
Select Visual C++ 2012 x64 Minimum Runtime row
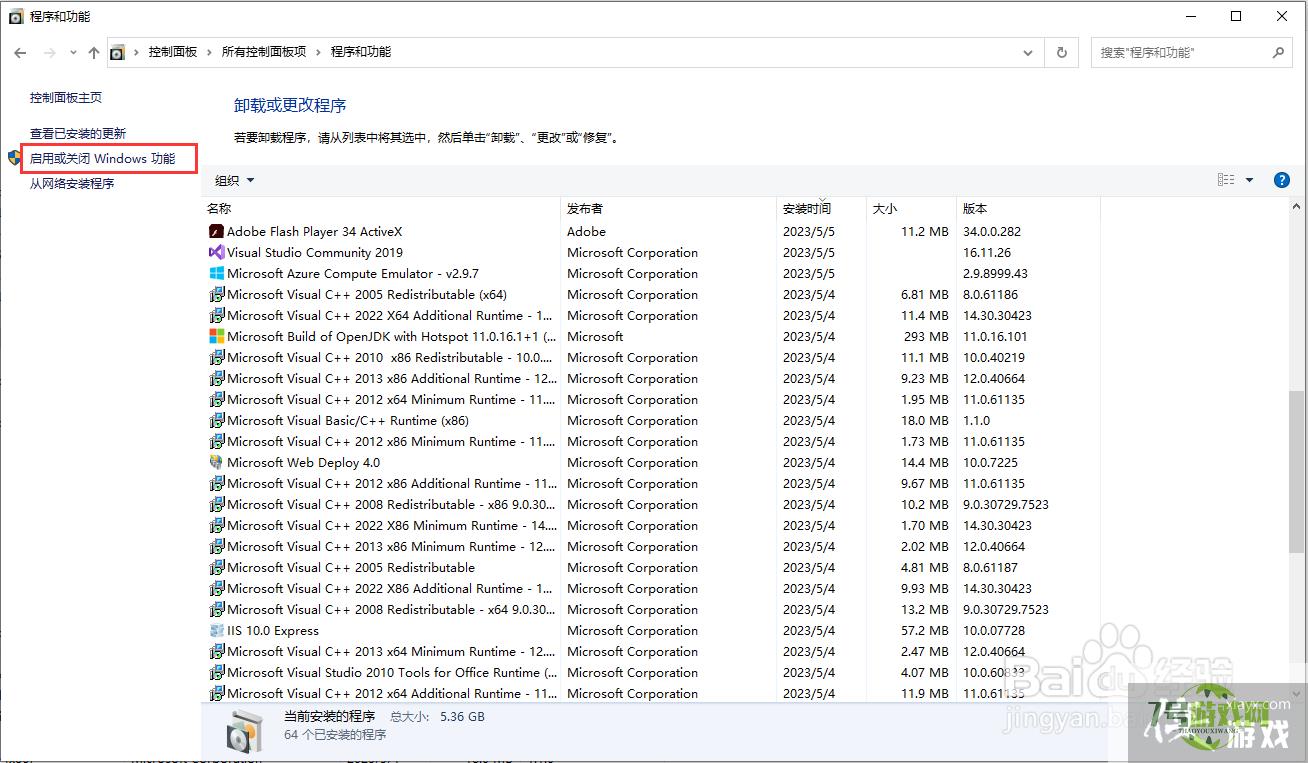(x=651, y=399)
